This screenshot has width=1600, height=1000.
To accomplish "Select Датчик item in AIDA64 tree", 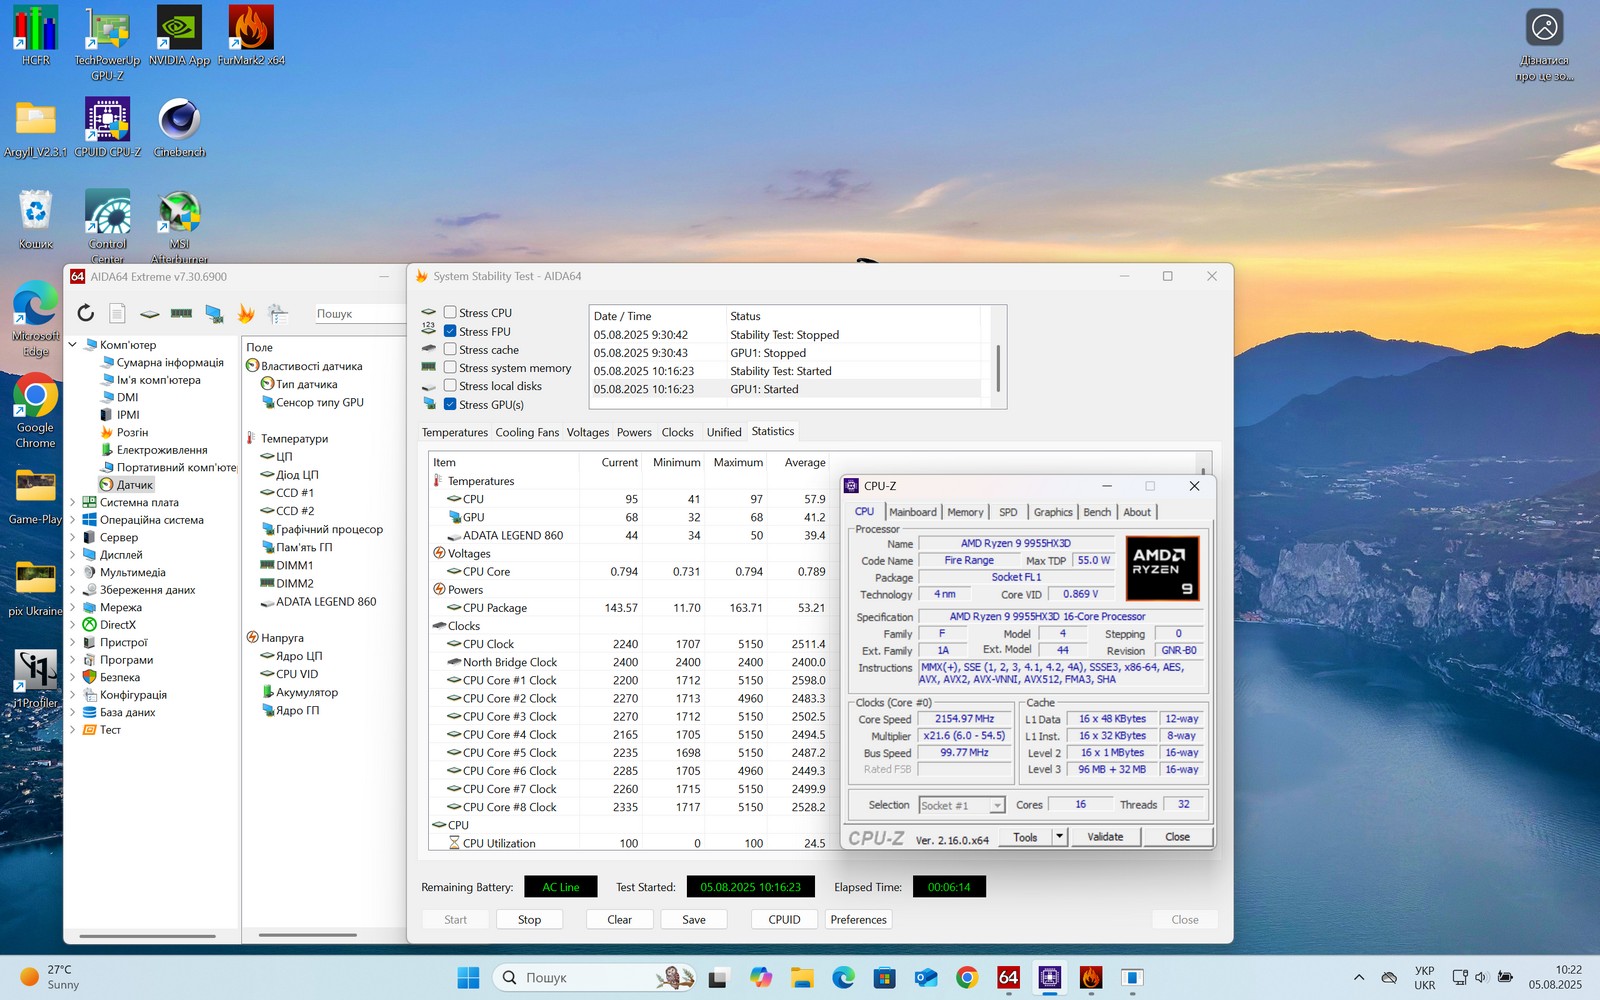I will [x=134, y=485].
